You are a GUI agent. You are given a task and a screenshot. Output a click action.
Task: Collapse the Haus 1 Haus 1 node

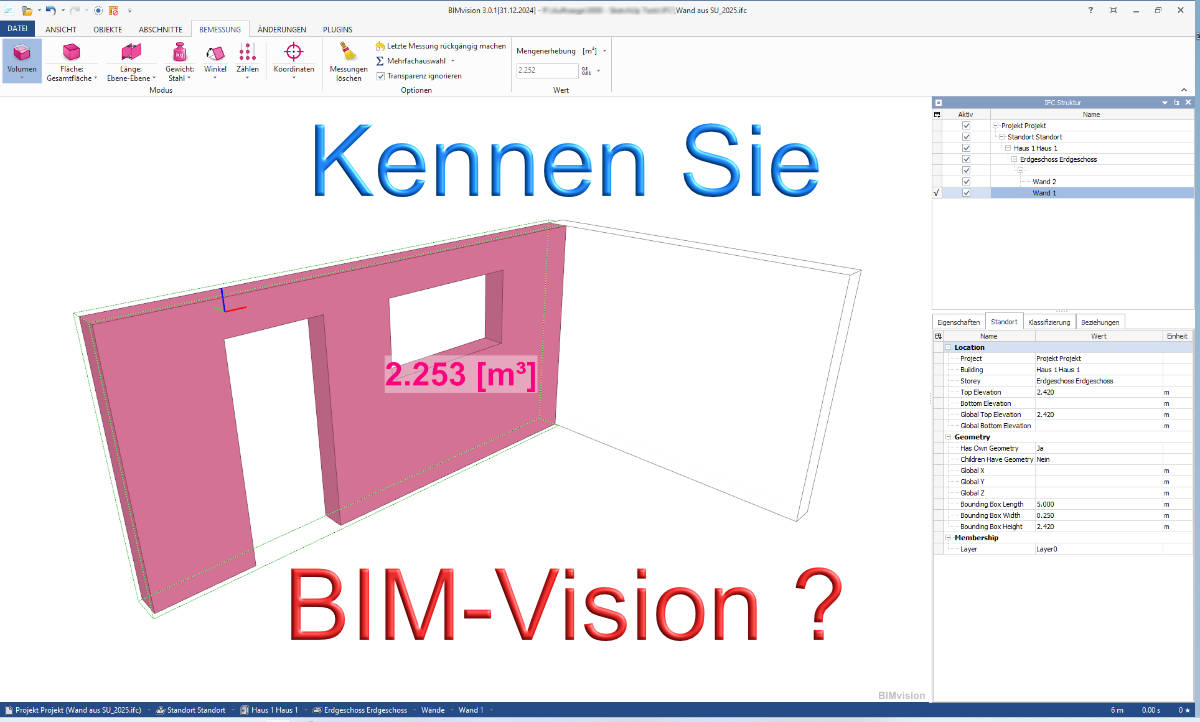tap(1008, 148)
